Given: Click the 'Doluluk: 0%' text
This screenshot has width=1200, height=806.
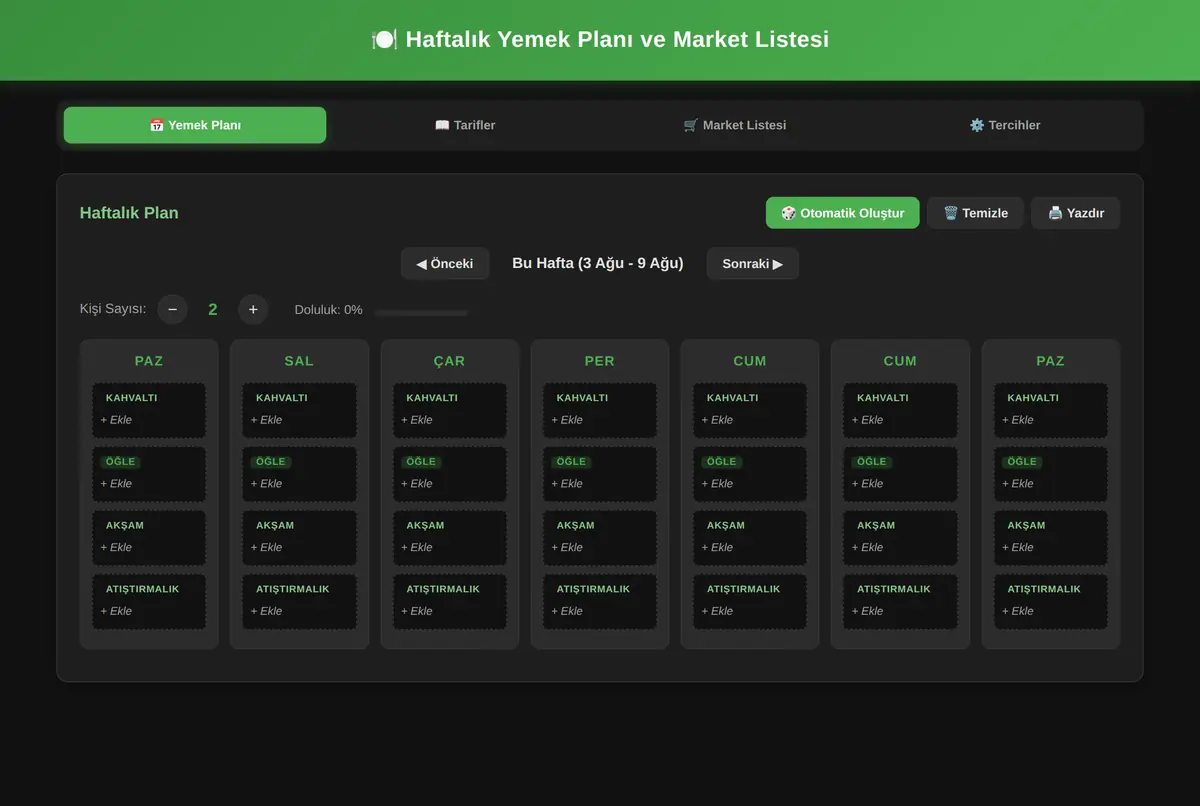Looking at the screenshot, I should pos(328,310).
